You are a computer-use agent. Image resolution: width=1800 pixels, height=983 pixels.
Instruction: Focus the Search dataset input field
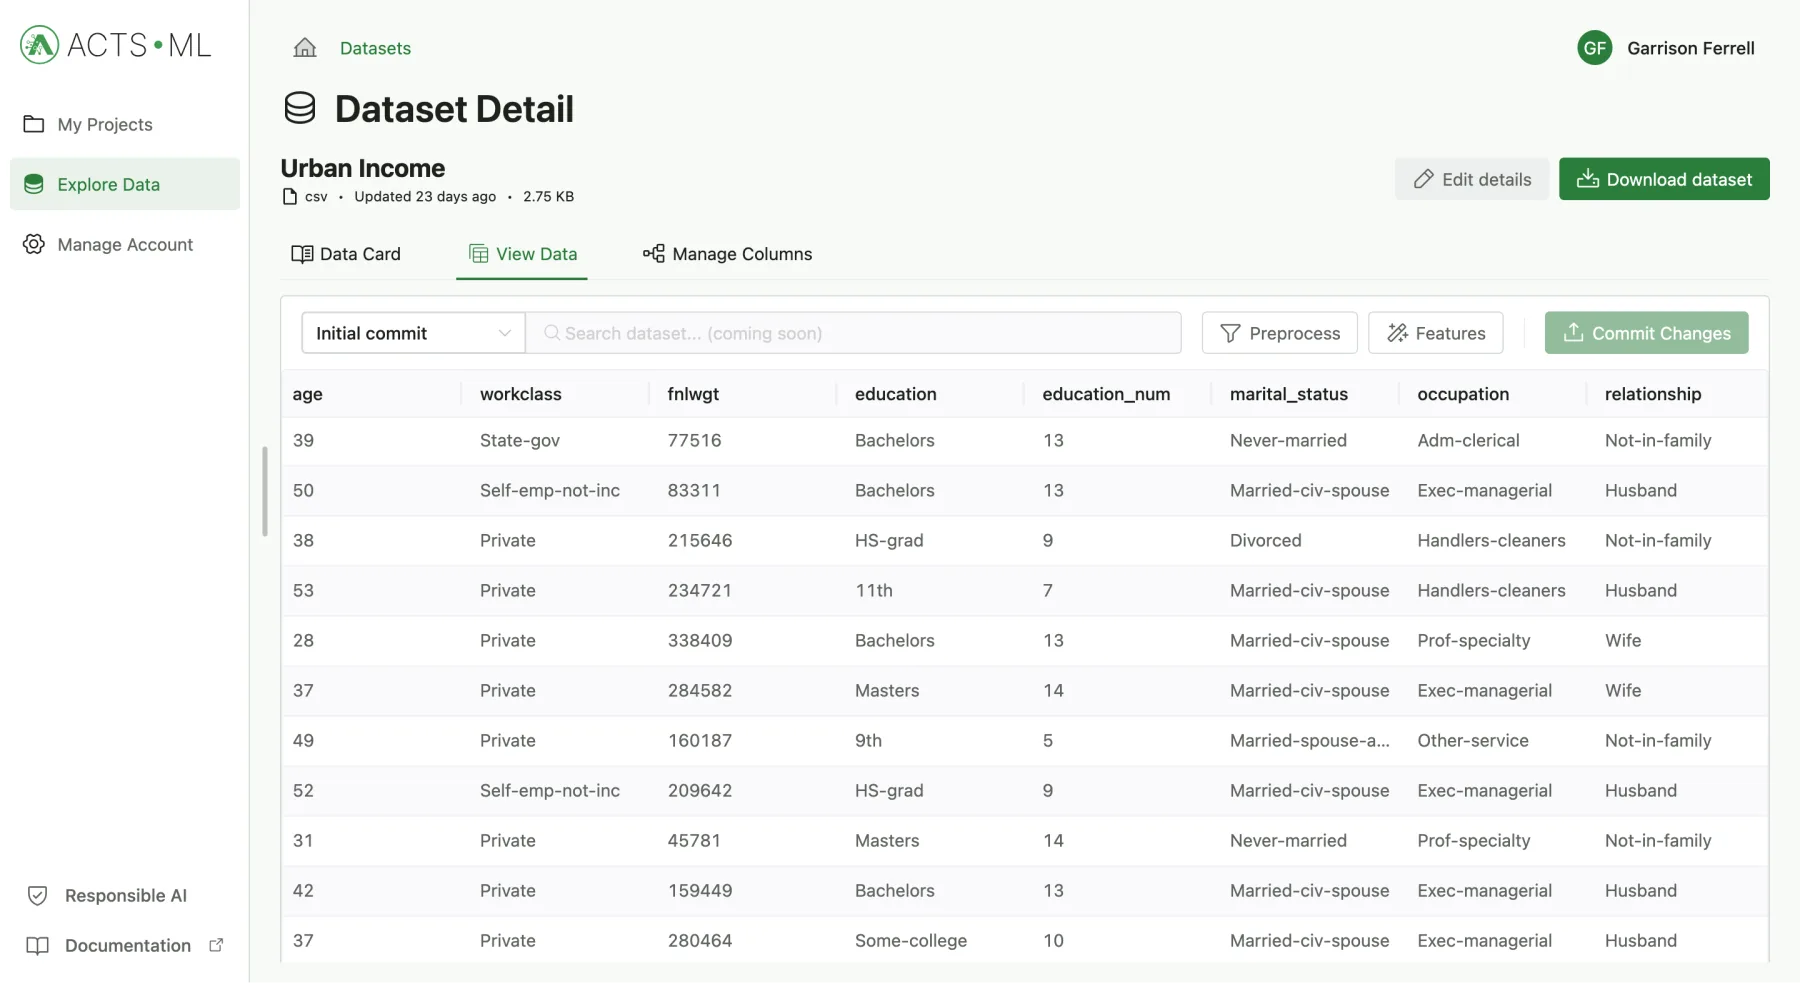click(x=854, y=333)
